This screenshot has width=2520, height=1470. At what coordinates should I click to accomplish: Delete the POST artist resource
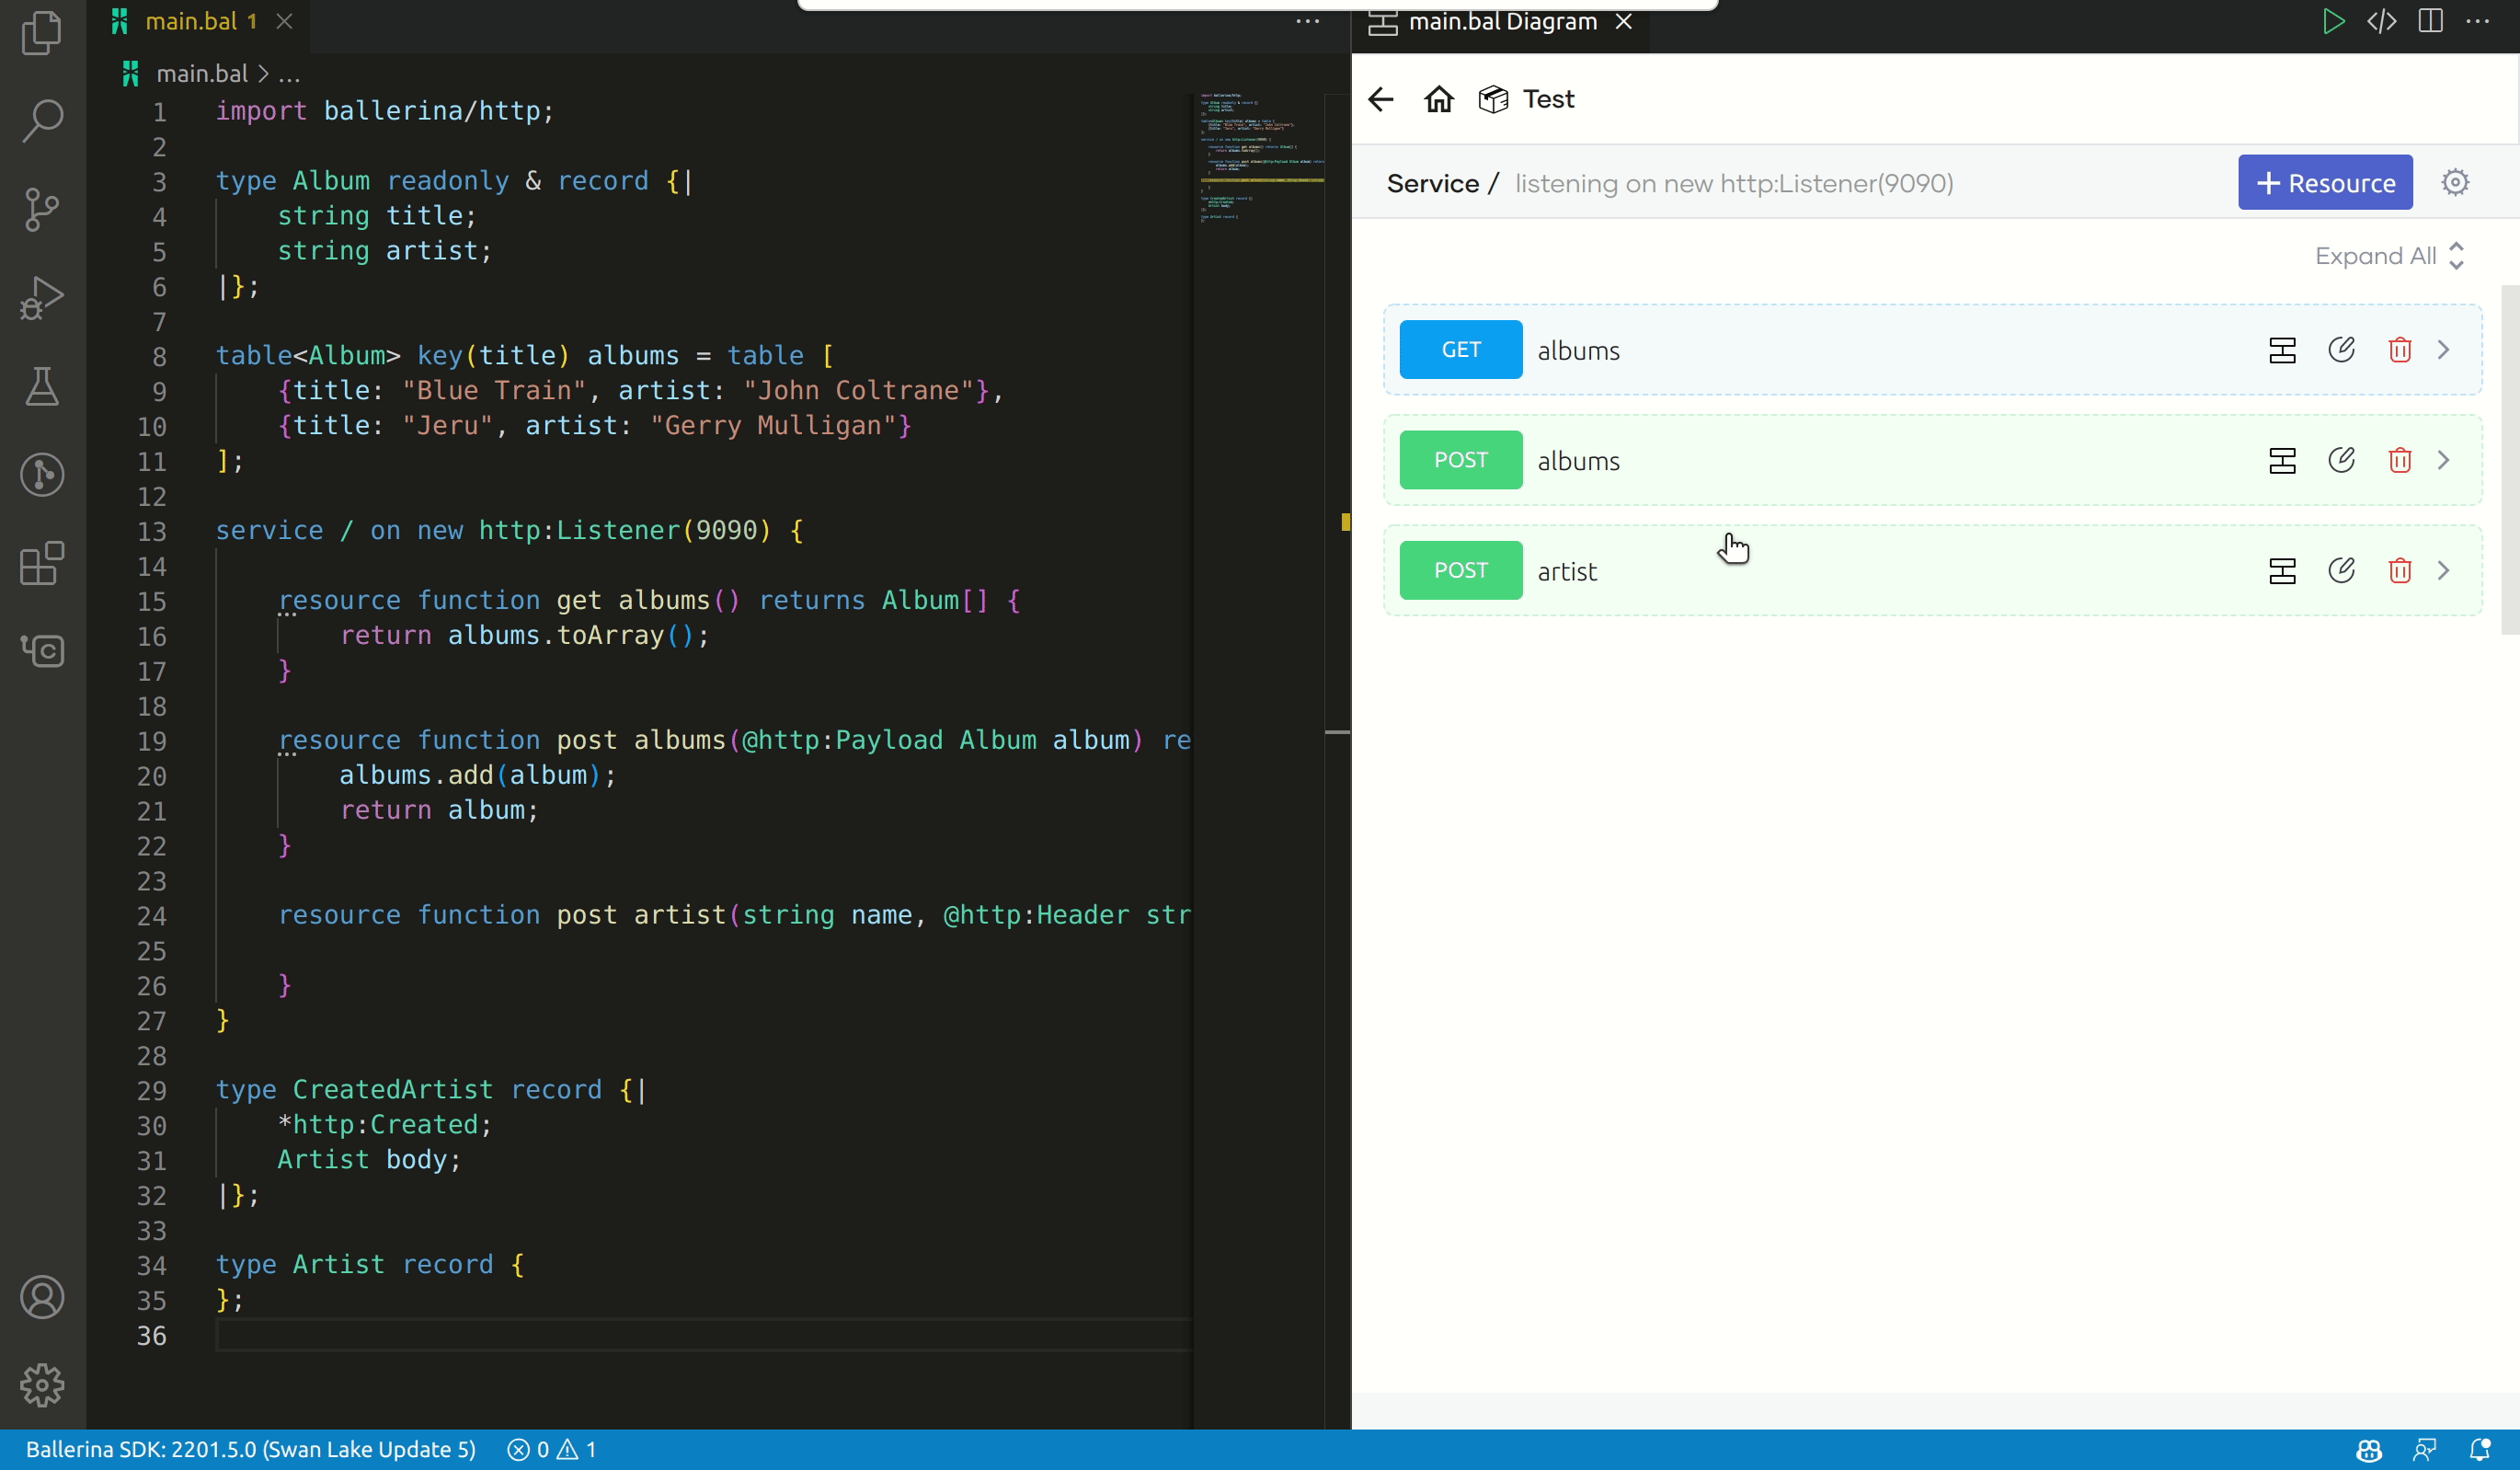[x=2400, y=569]
